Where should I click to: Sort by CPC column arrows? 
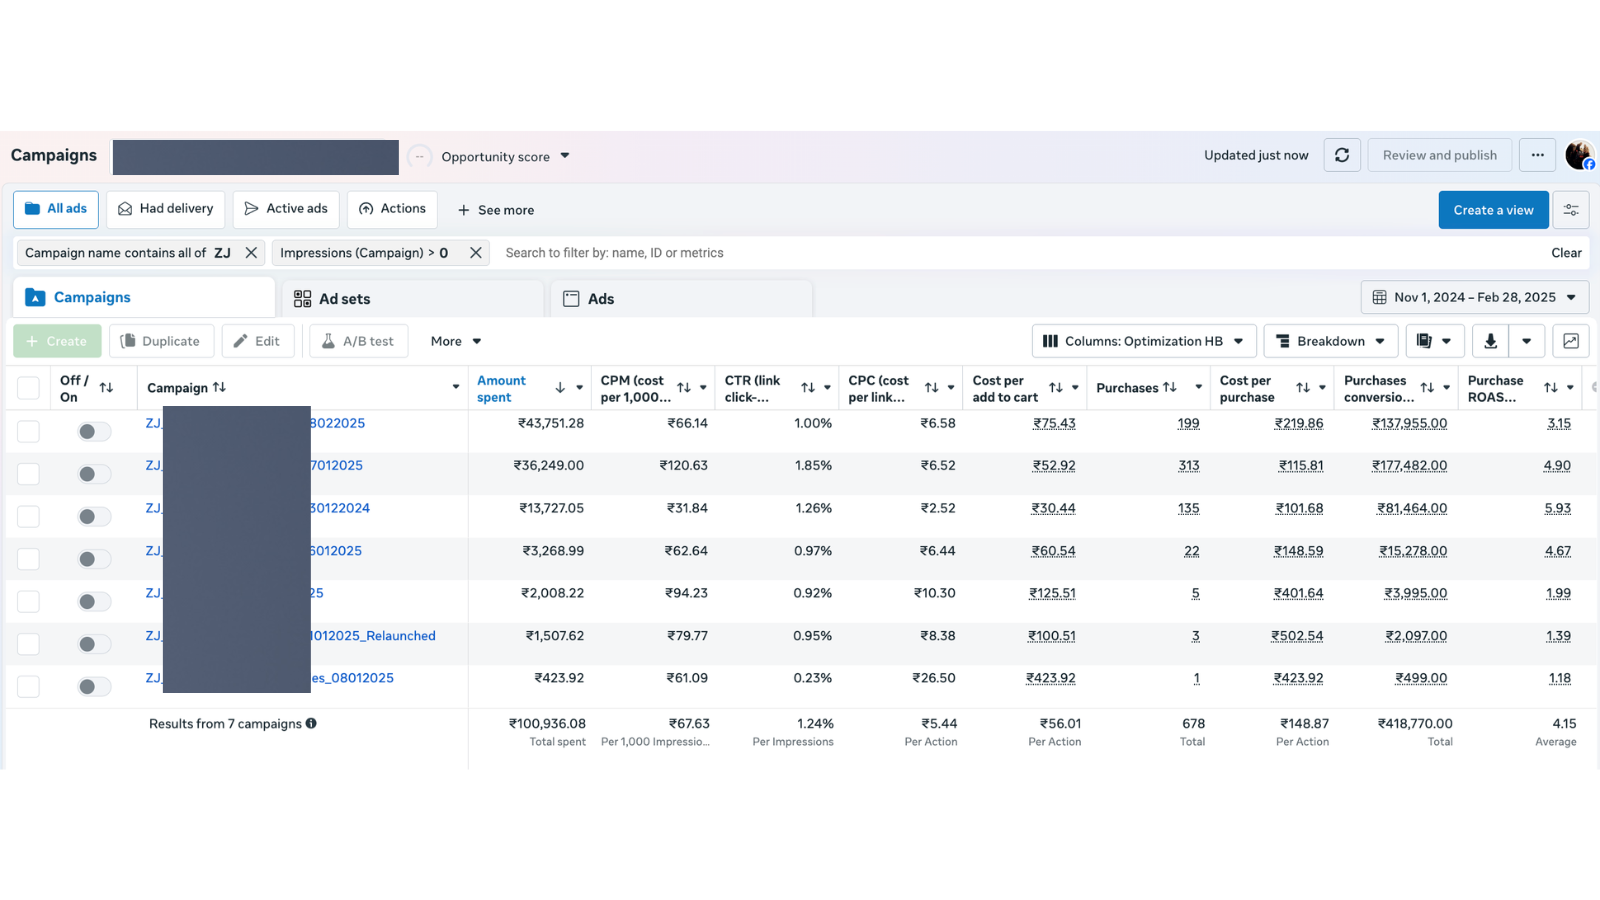point(932,388)
